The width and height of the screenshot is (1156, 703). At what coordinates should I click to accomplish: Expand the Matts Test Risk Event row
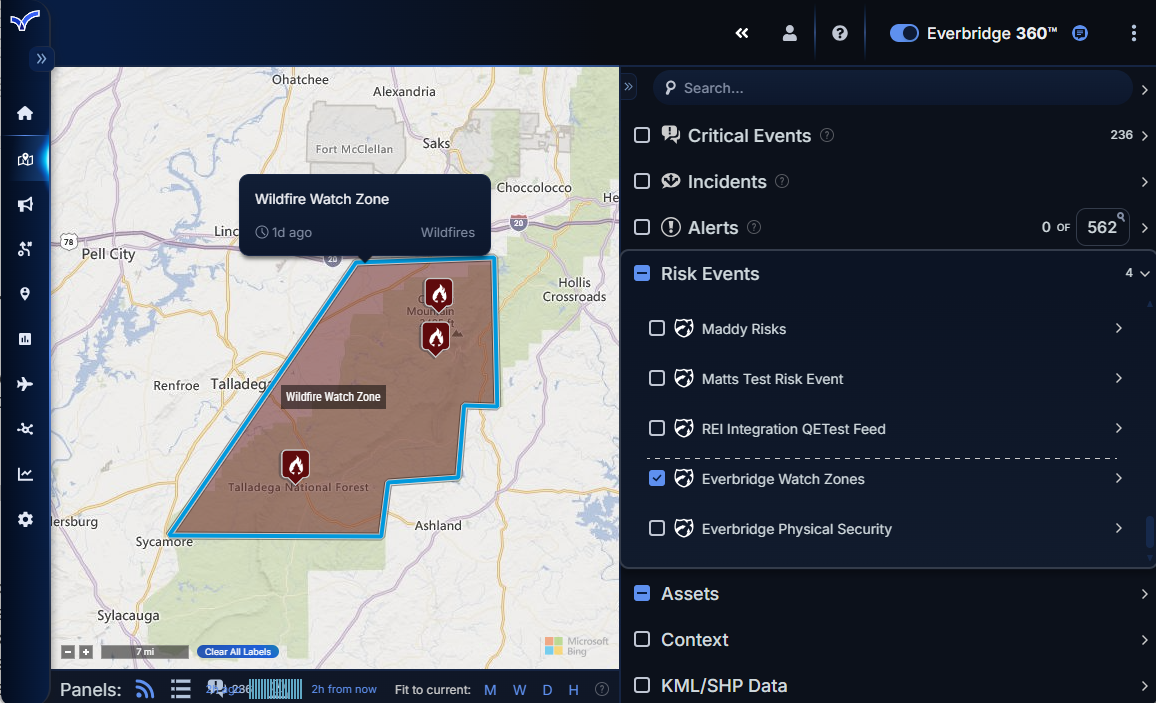click(1118, 378)
